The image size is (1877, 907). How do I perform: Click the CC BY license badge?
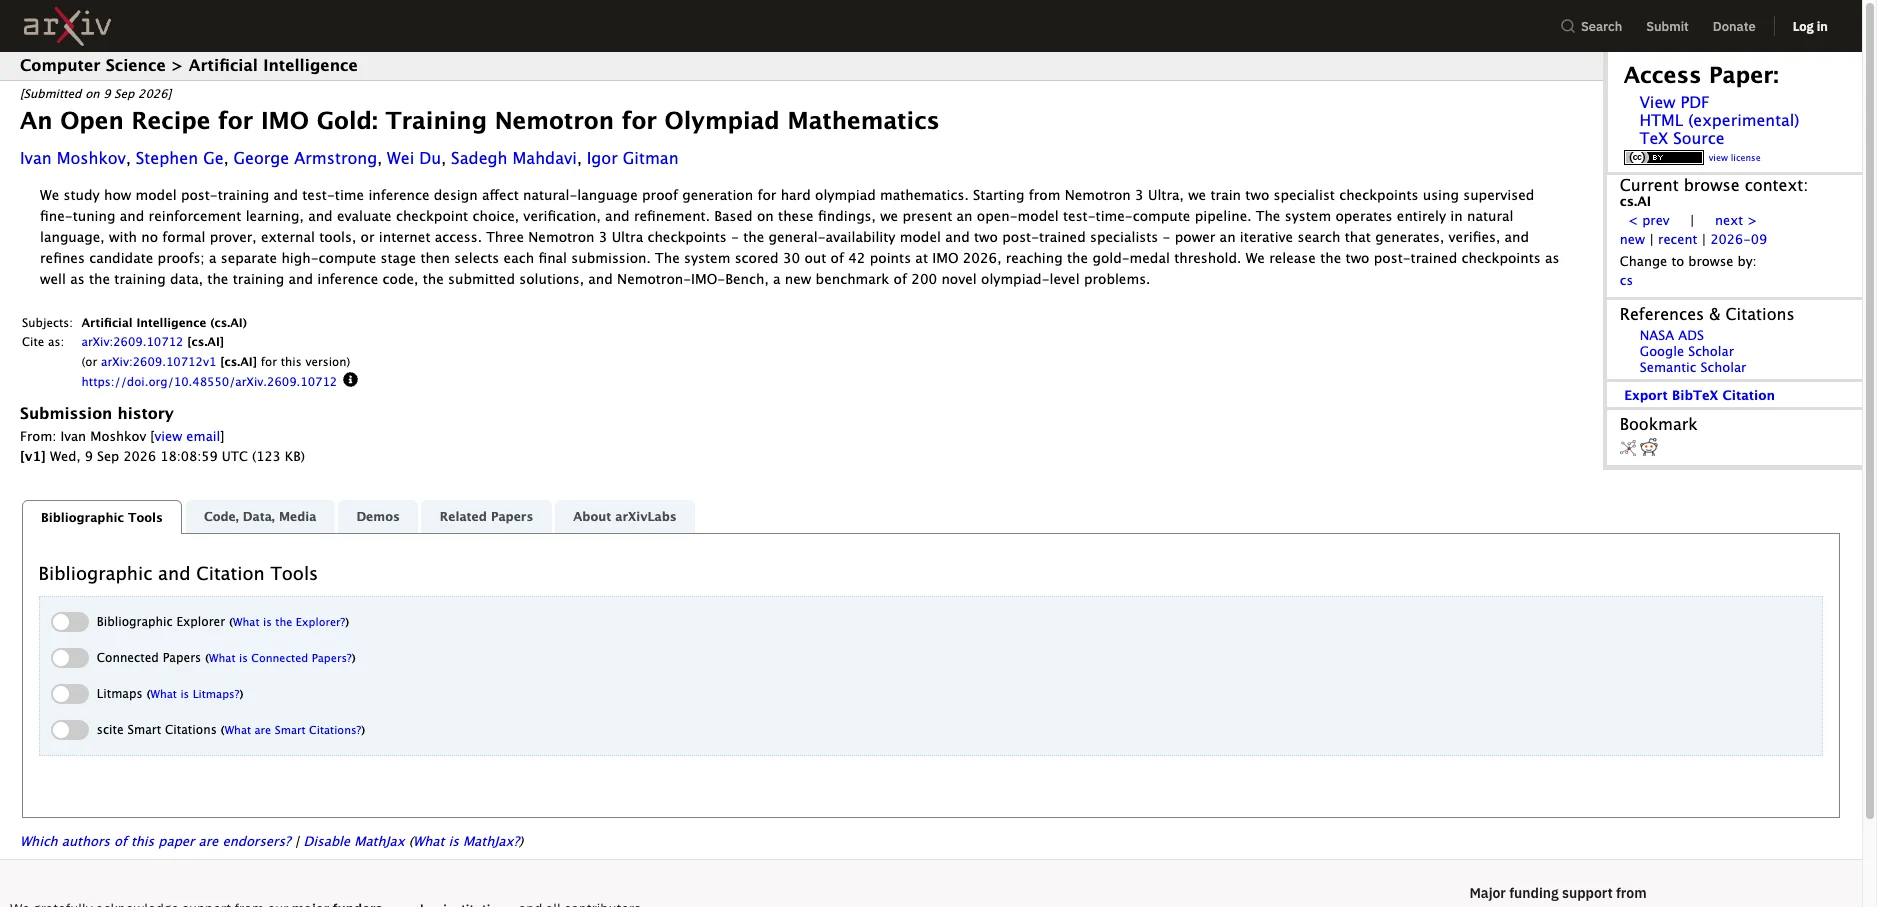coord(1663,157)
